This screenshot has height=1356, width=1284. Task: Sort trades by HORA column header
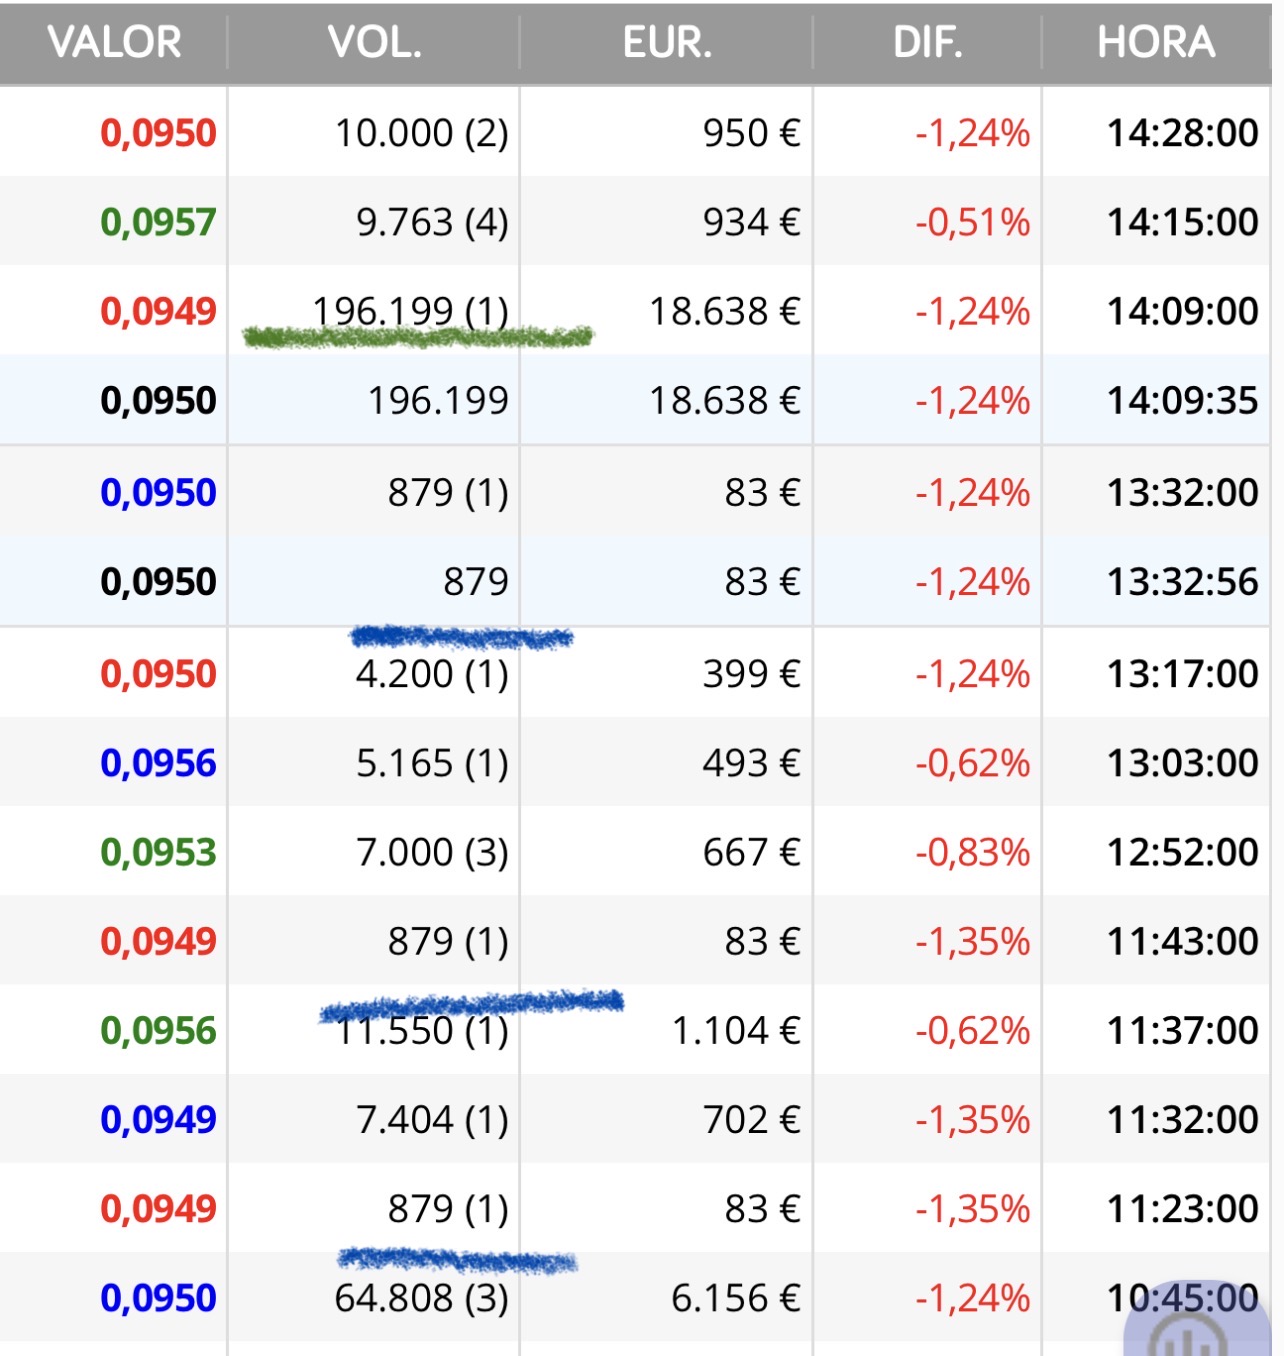pos(1155,43)
